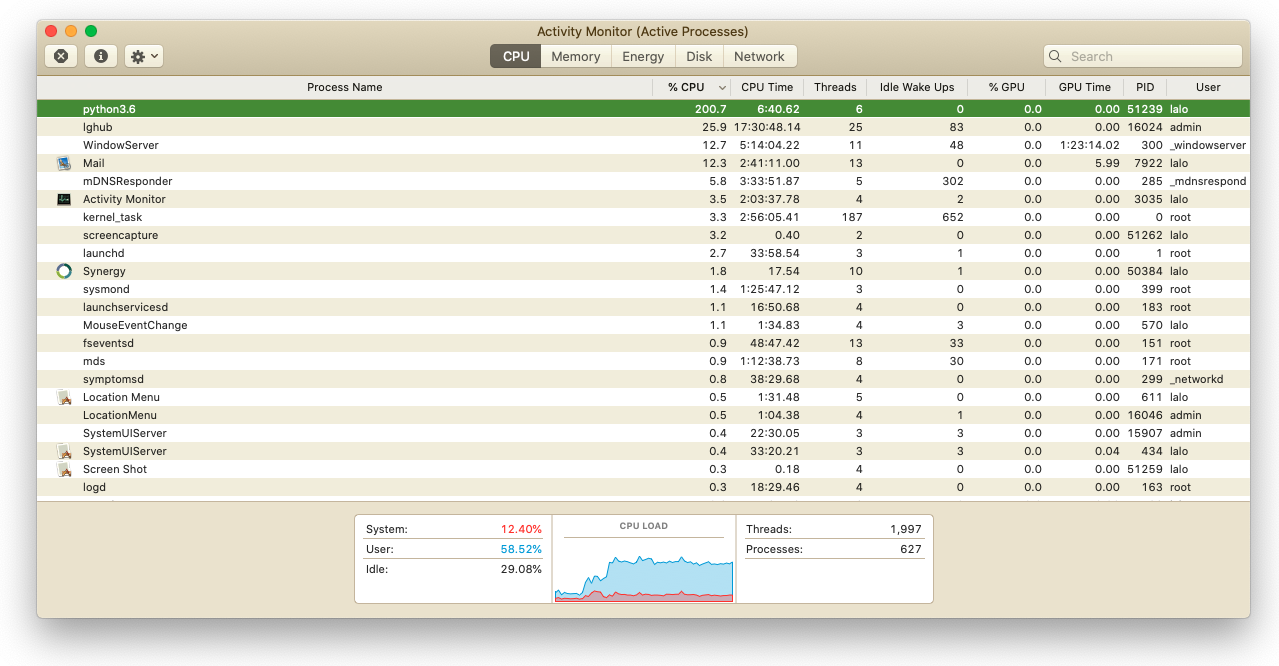Sort by Process Name column header
The image size is (1279, 666).
344,87
